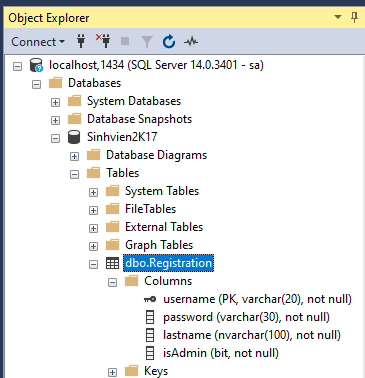Click the Stop square icon in toolbar

(125, 41)
